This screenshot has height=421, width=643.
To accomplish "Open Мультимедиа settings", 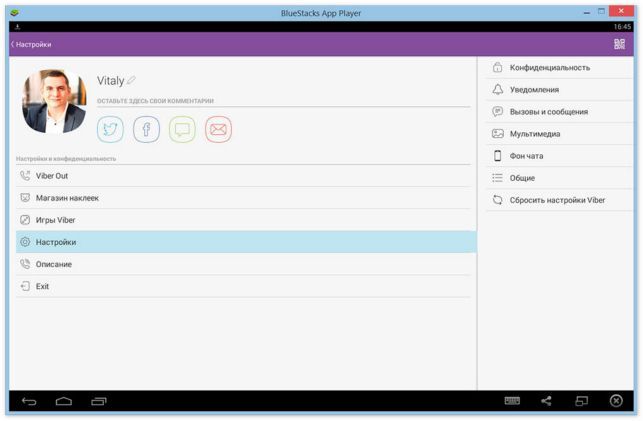I will click(559, 134).
